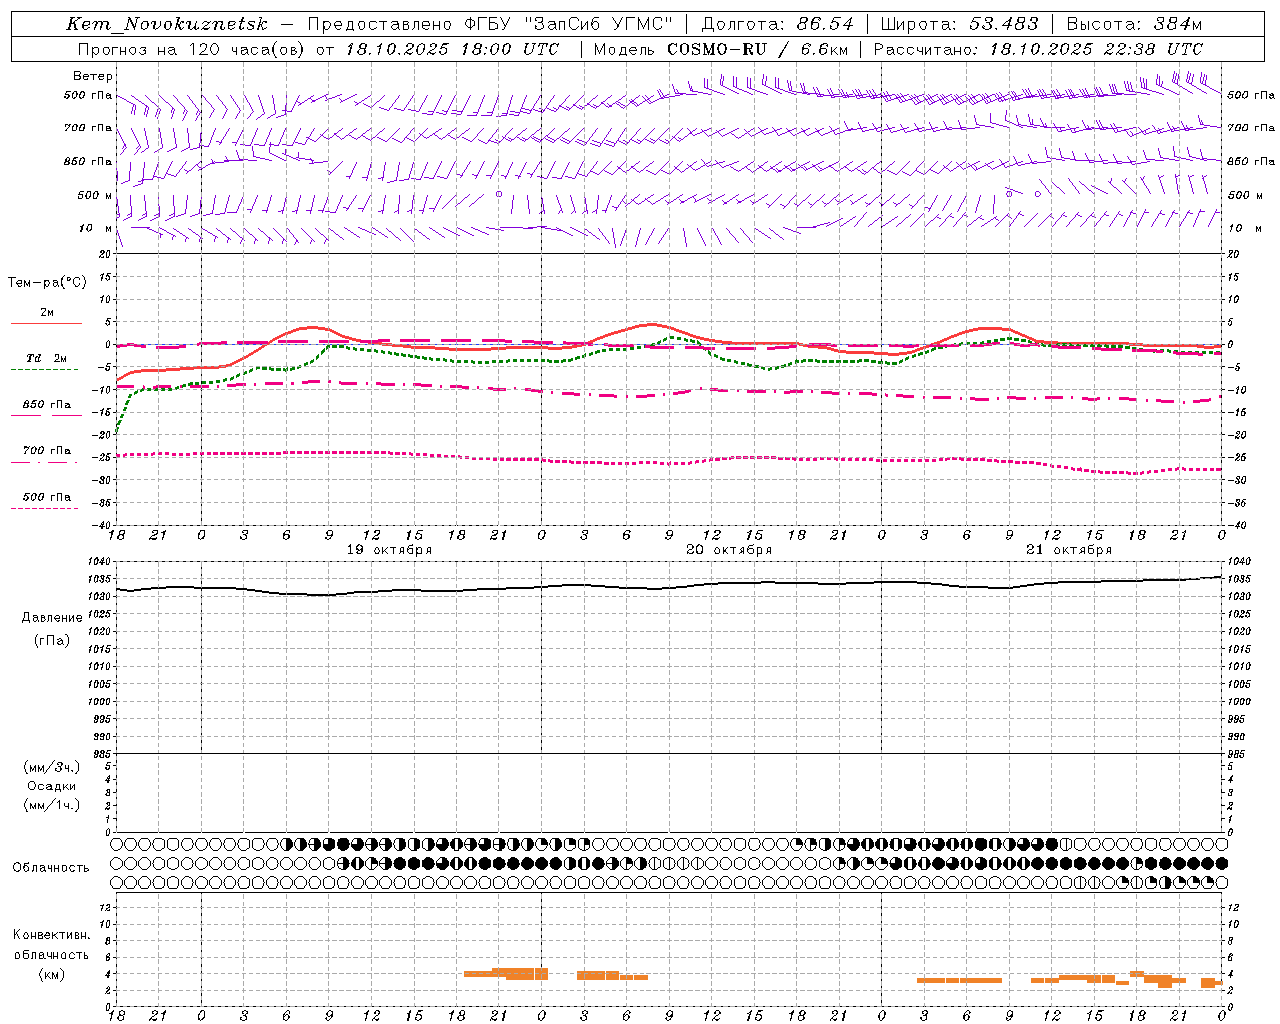Click the 'Широта: 53.483' latitude value

point(961,24)
